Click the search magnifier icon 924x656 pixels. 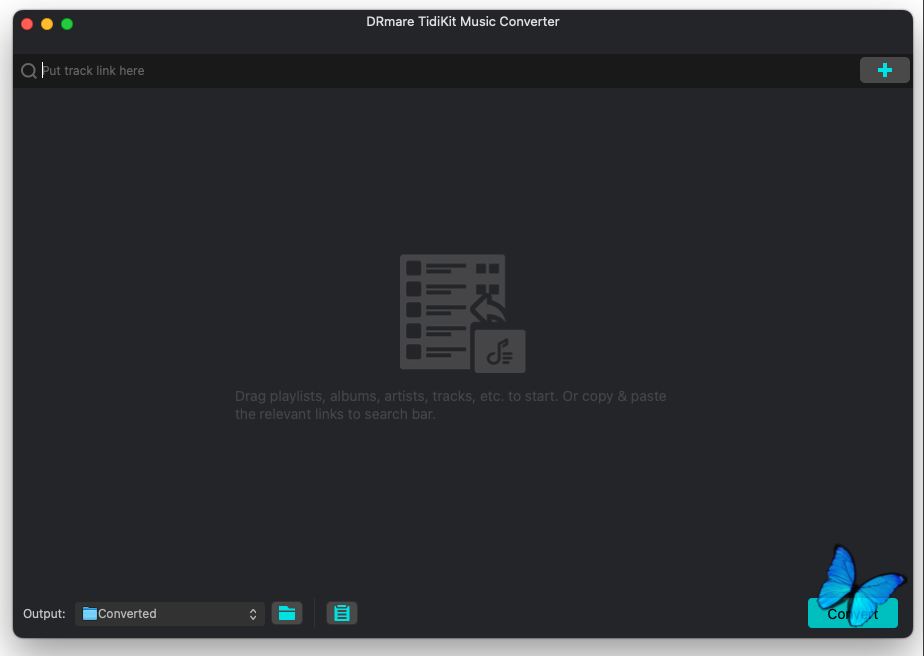click(x=29, y=71)
